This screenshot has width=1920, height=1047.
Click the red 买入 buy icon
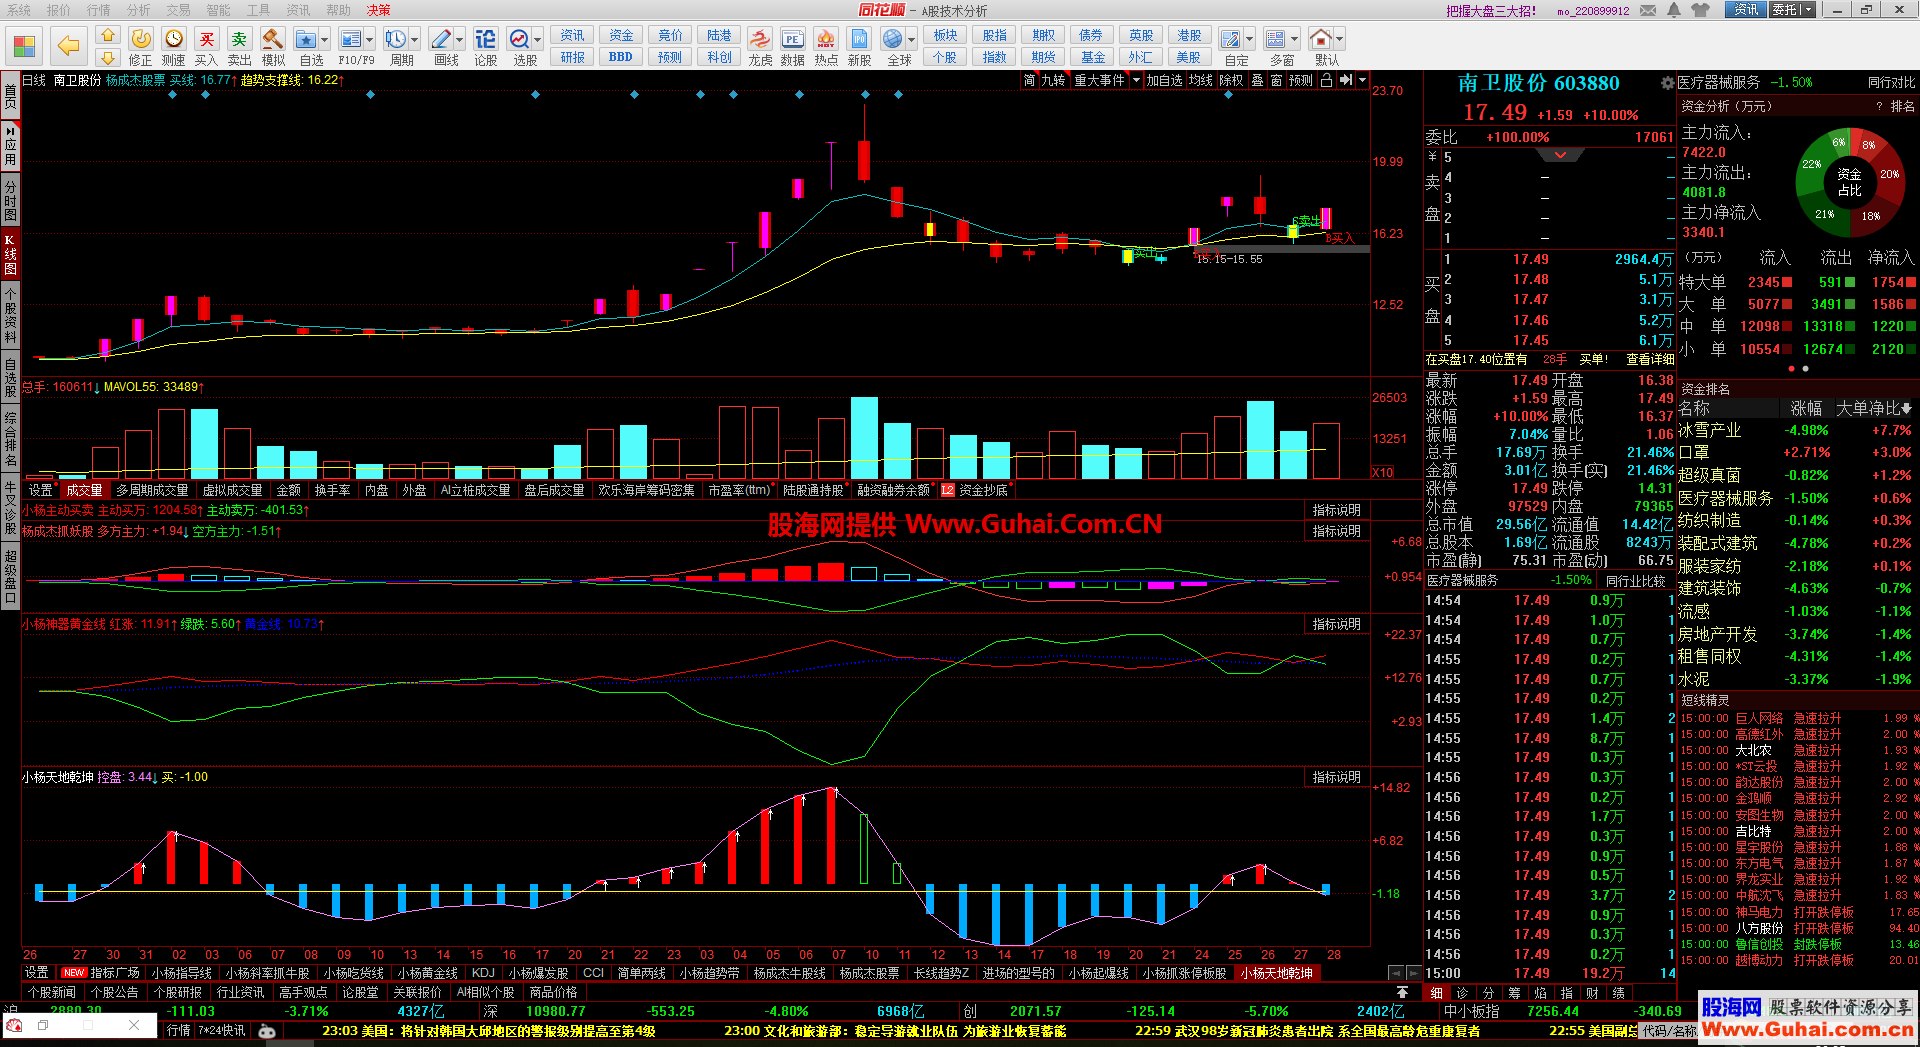[x=206, y=39]
